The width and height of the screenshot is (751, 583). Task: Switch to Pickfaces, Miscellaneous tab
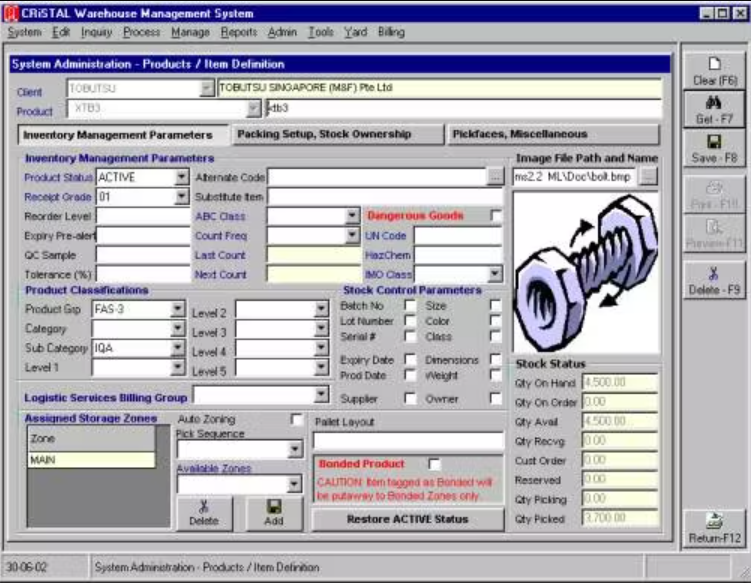553,134
